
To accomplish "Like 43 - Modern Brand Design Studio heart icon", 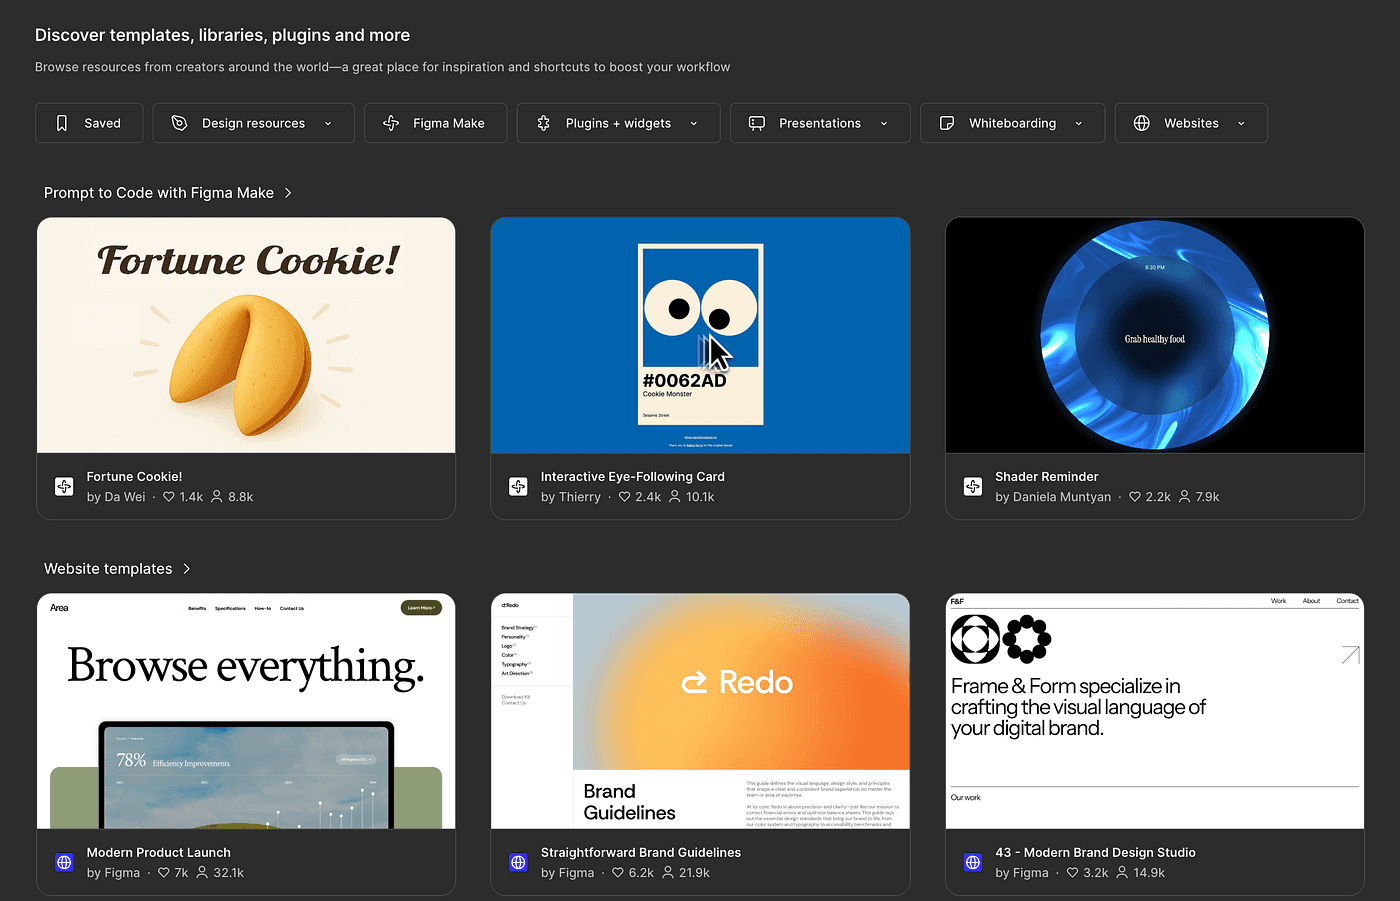I will (1073, 873).
